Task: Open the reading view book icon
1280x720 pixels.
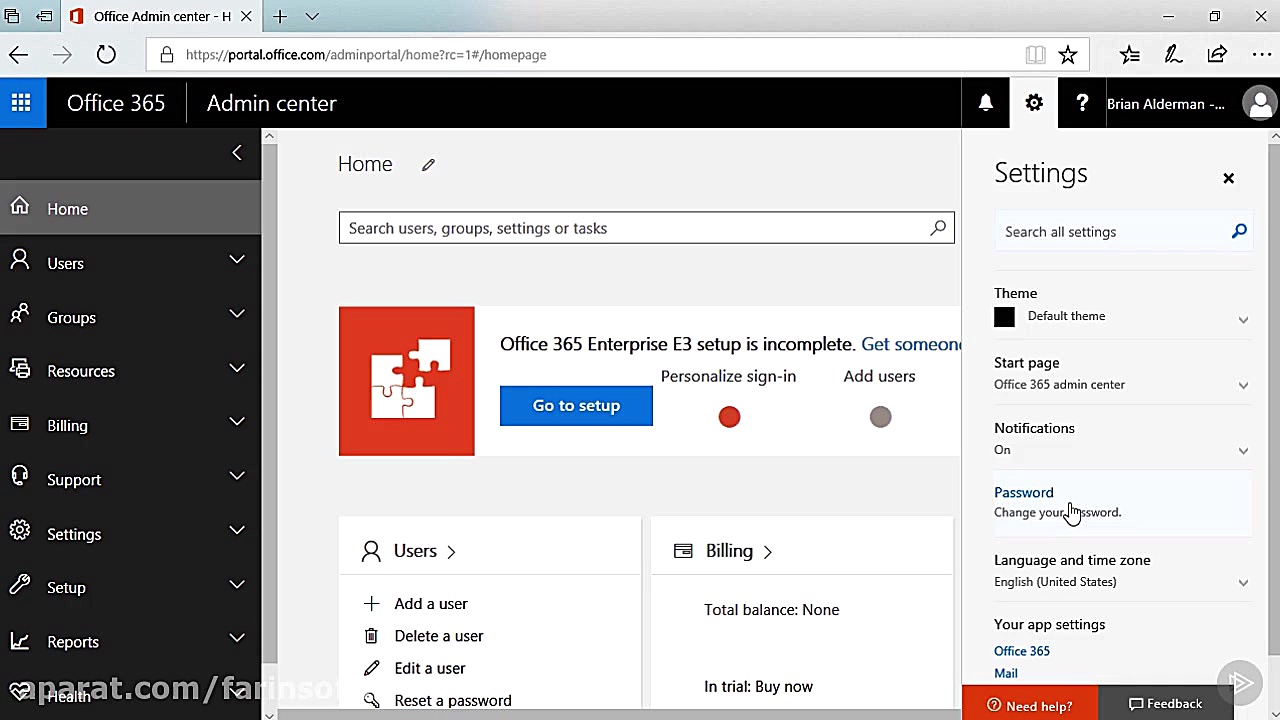Action: coord(1035,55)
